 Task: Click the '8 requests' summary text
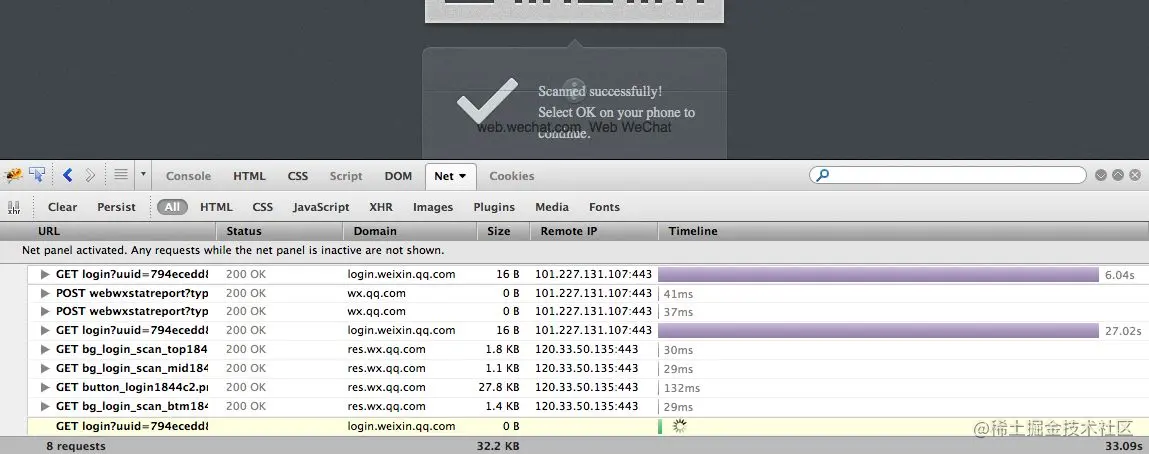tap(75, 446)
